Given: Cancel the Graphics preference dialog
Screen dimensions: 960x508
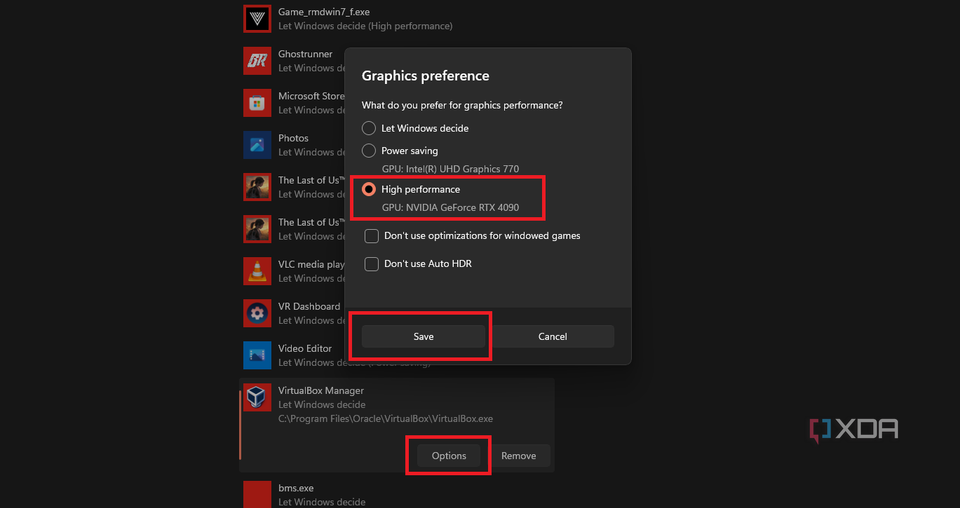Looking at the screenshot, I should [552, 337].
